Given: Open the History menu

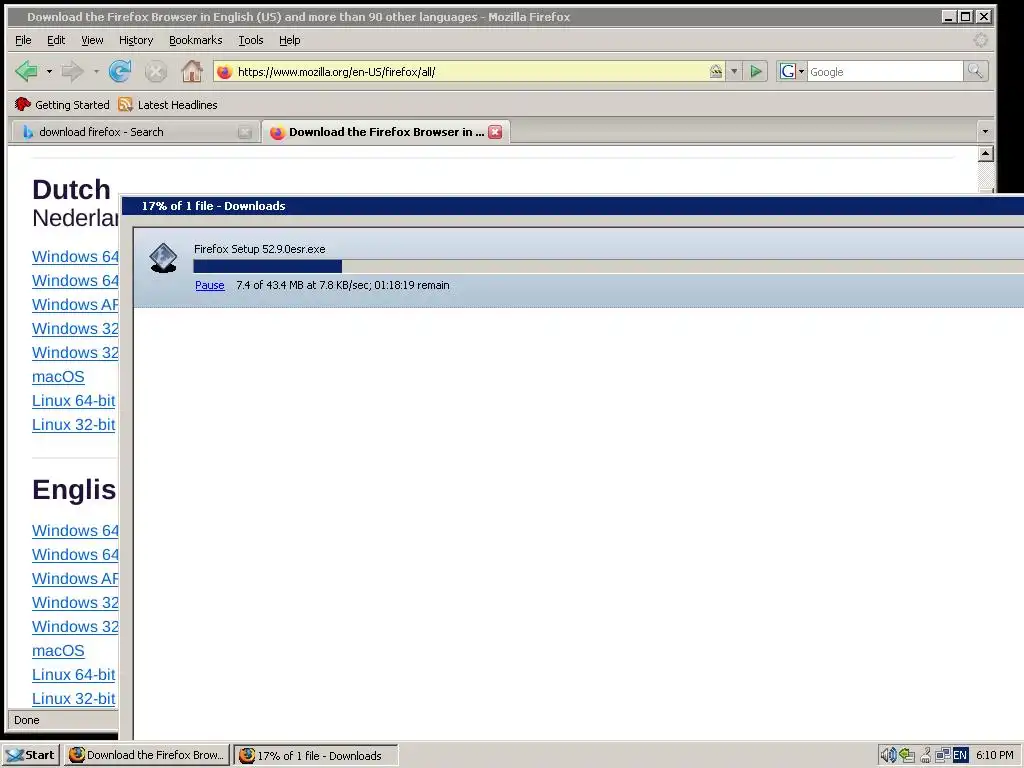Looking at the screenshot, I should pyautogui.click(x=136, y=40).
